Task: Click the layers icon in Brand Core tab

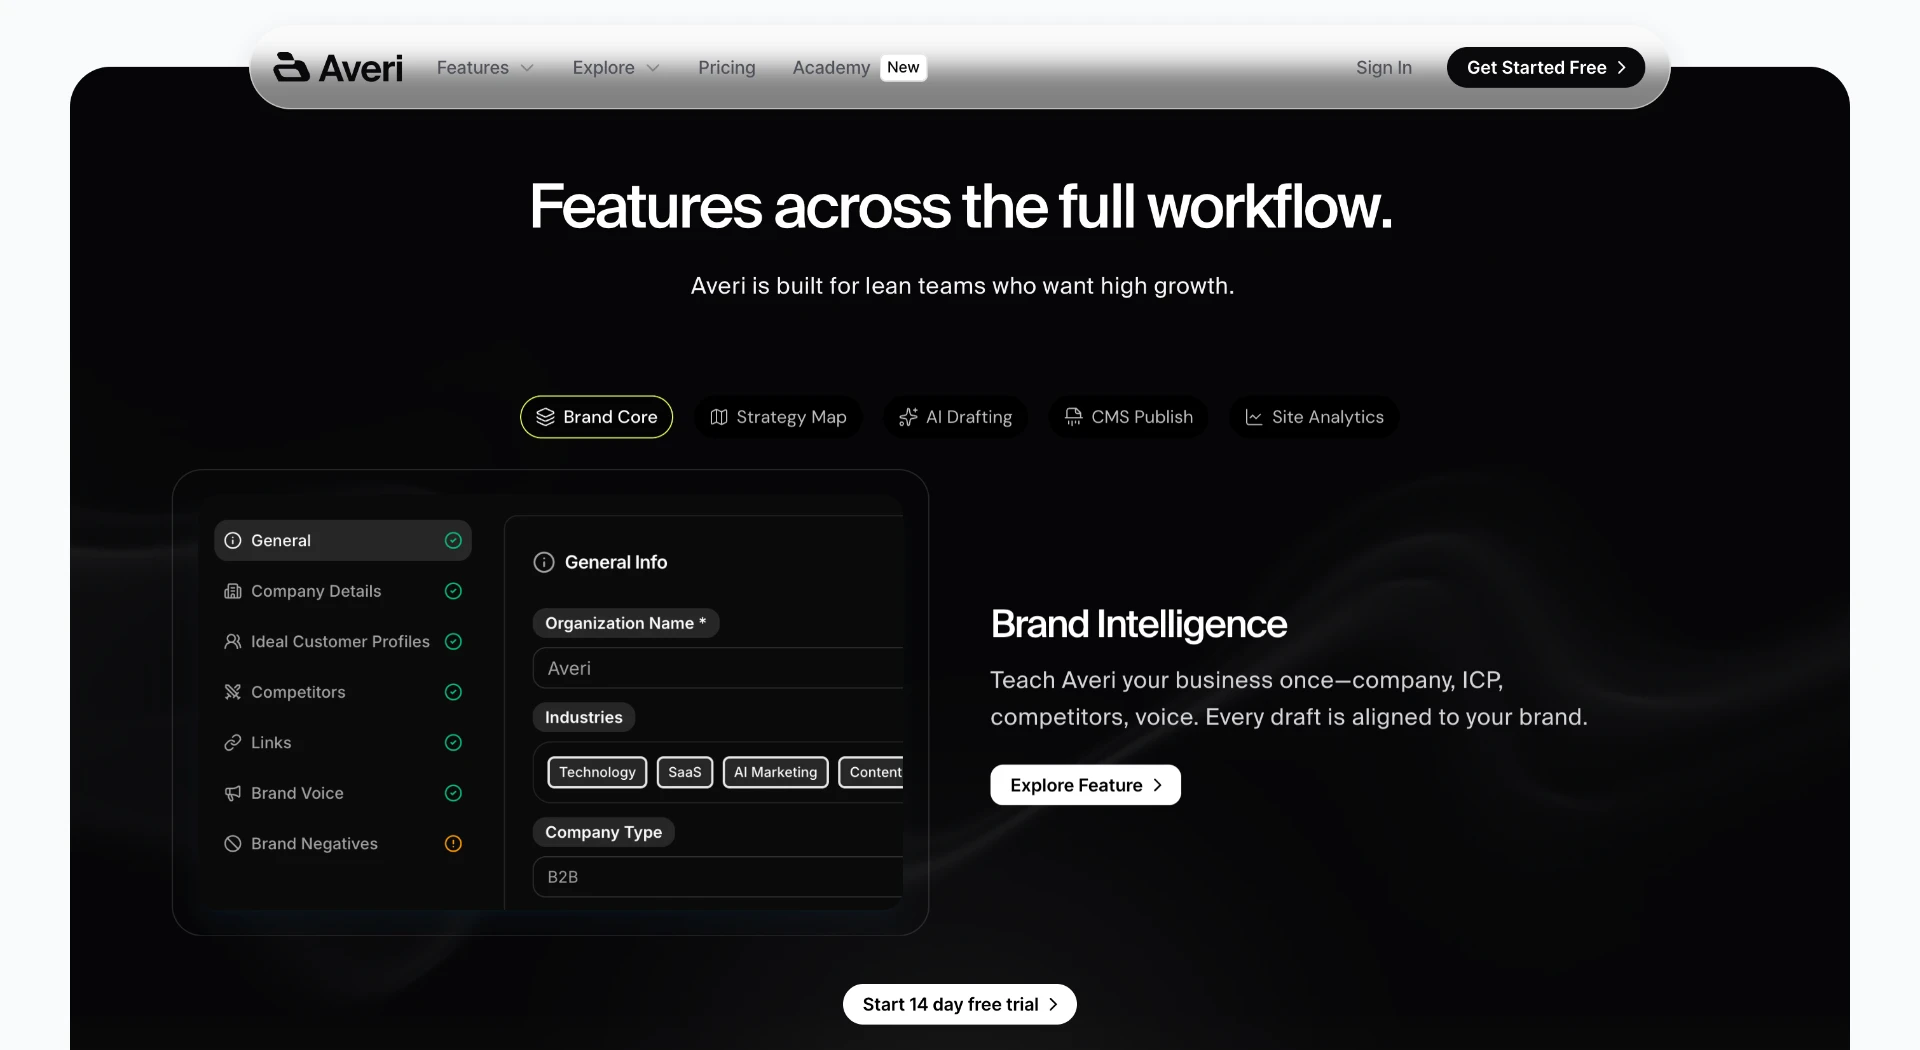Action: click(x=545, y=417)
